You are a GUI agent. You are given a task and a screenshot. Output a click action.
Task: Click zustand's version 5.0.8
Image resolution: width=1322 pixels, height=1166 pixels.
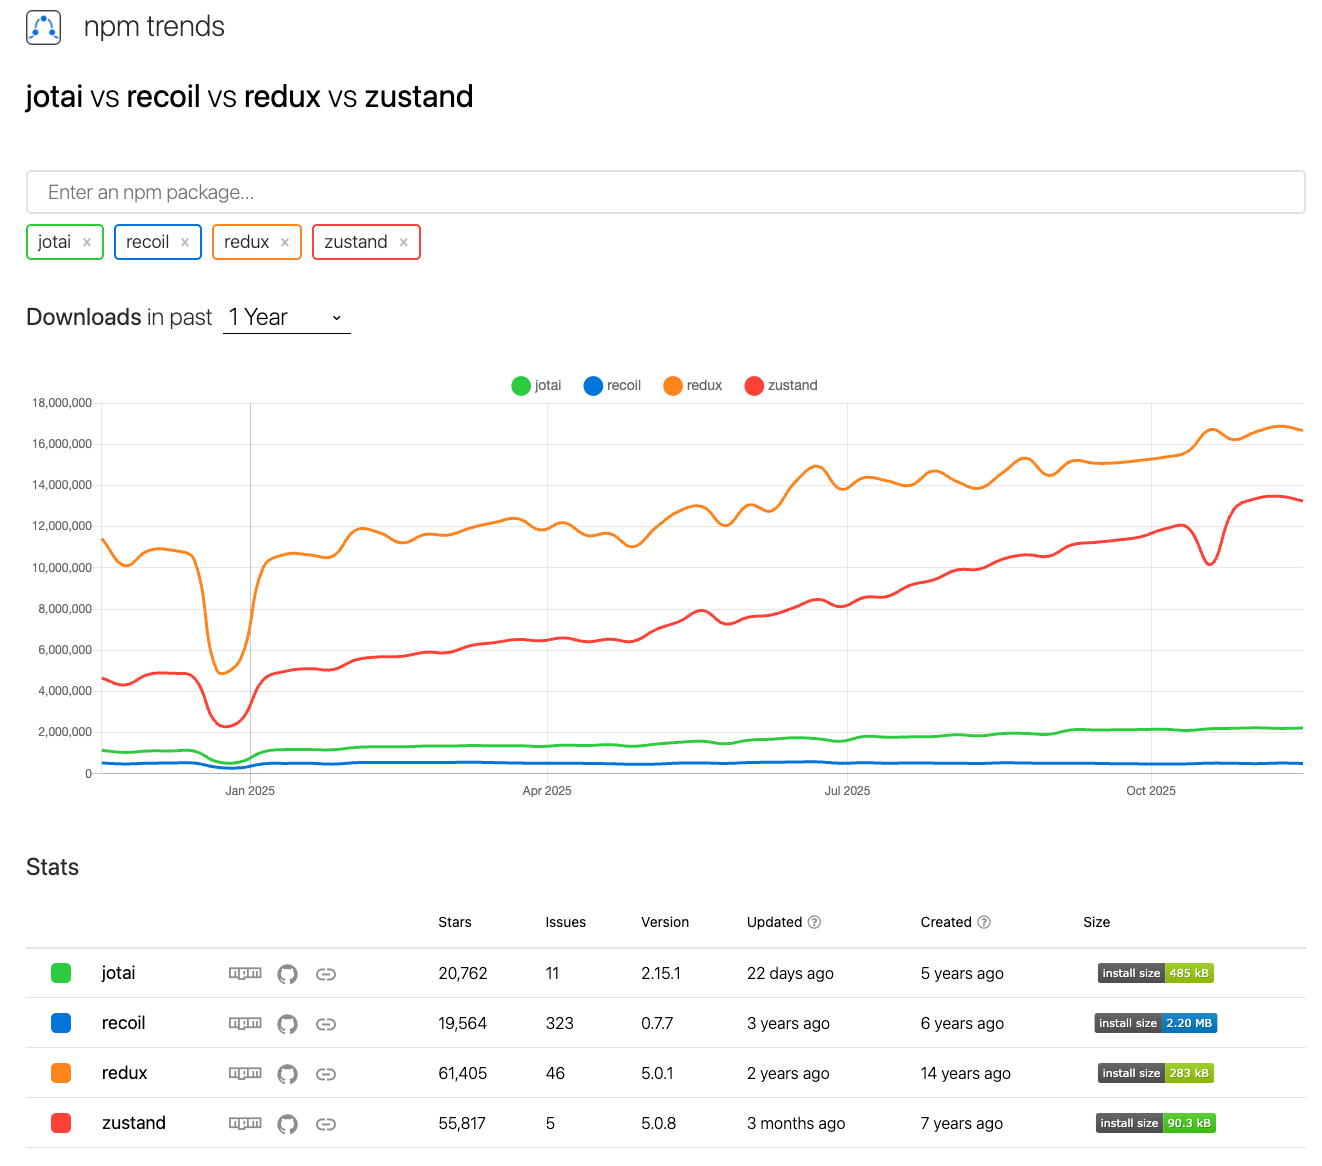[x=659, y=1123]
